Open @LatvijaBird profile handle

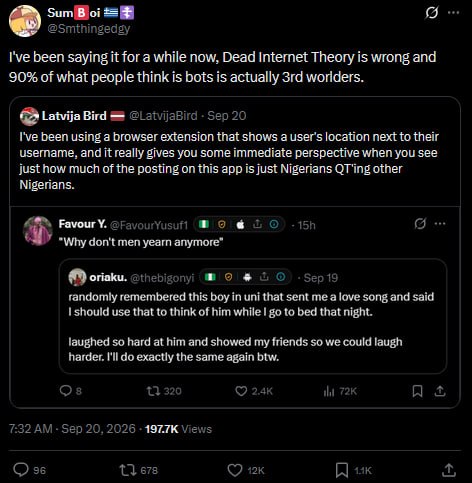pos(163,116)
